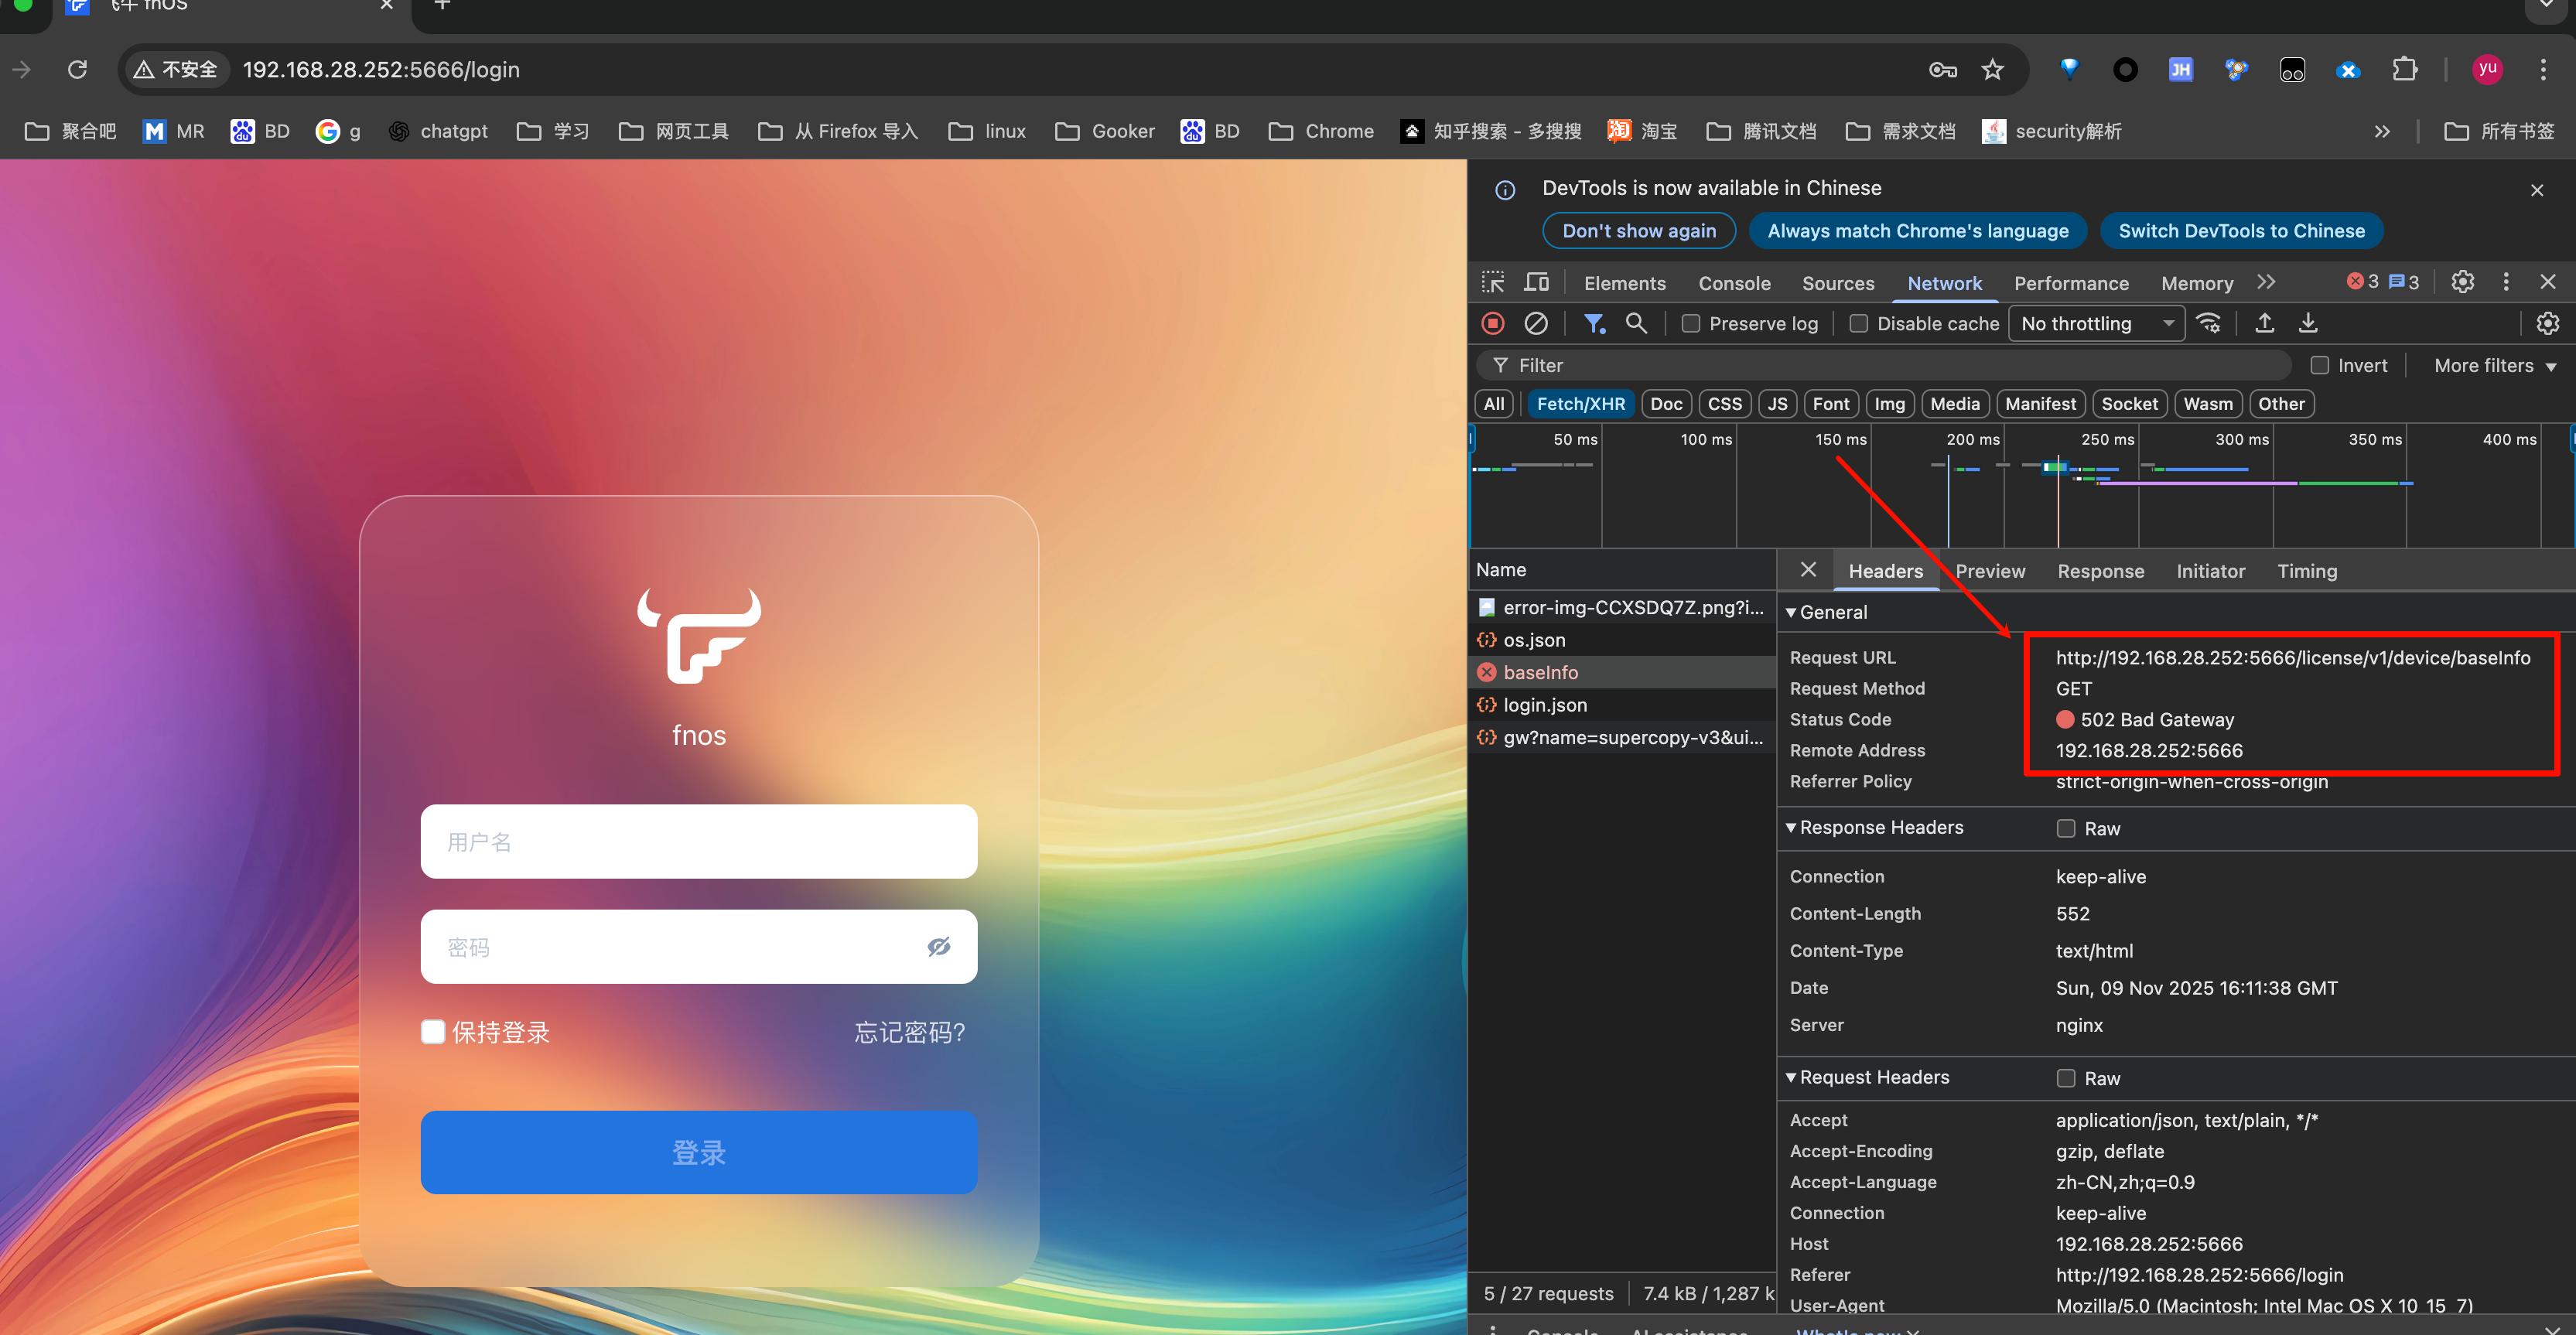Click Switch DevTools to Chinese
The width and height of the screenshot is (2576, 1335).
[x=2241, y=231]
